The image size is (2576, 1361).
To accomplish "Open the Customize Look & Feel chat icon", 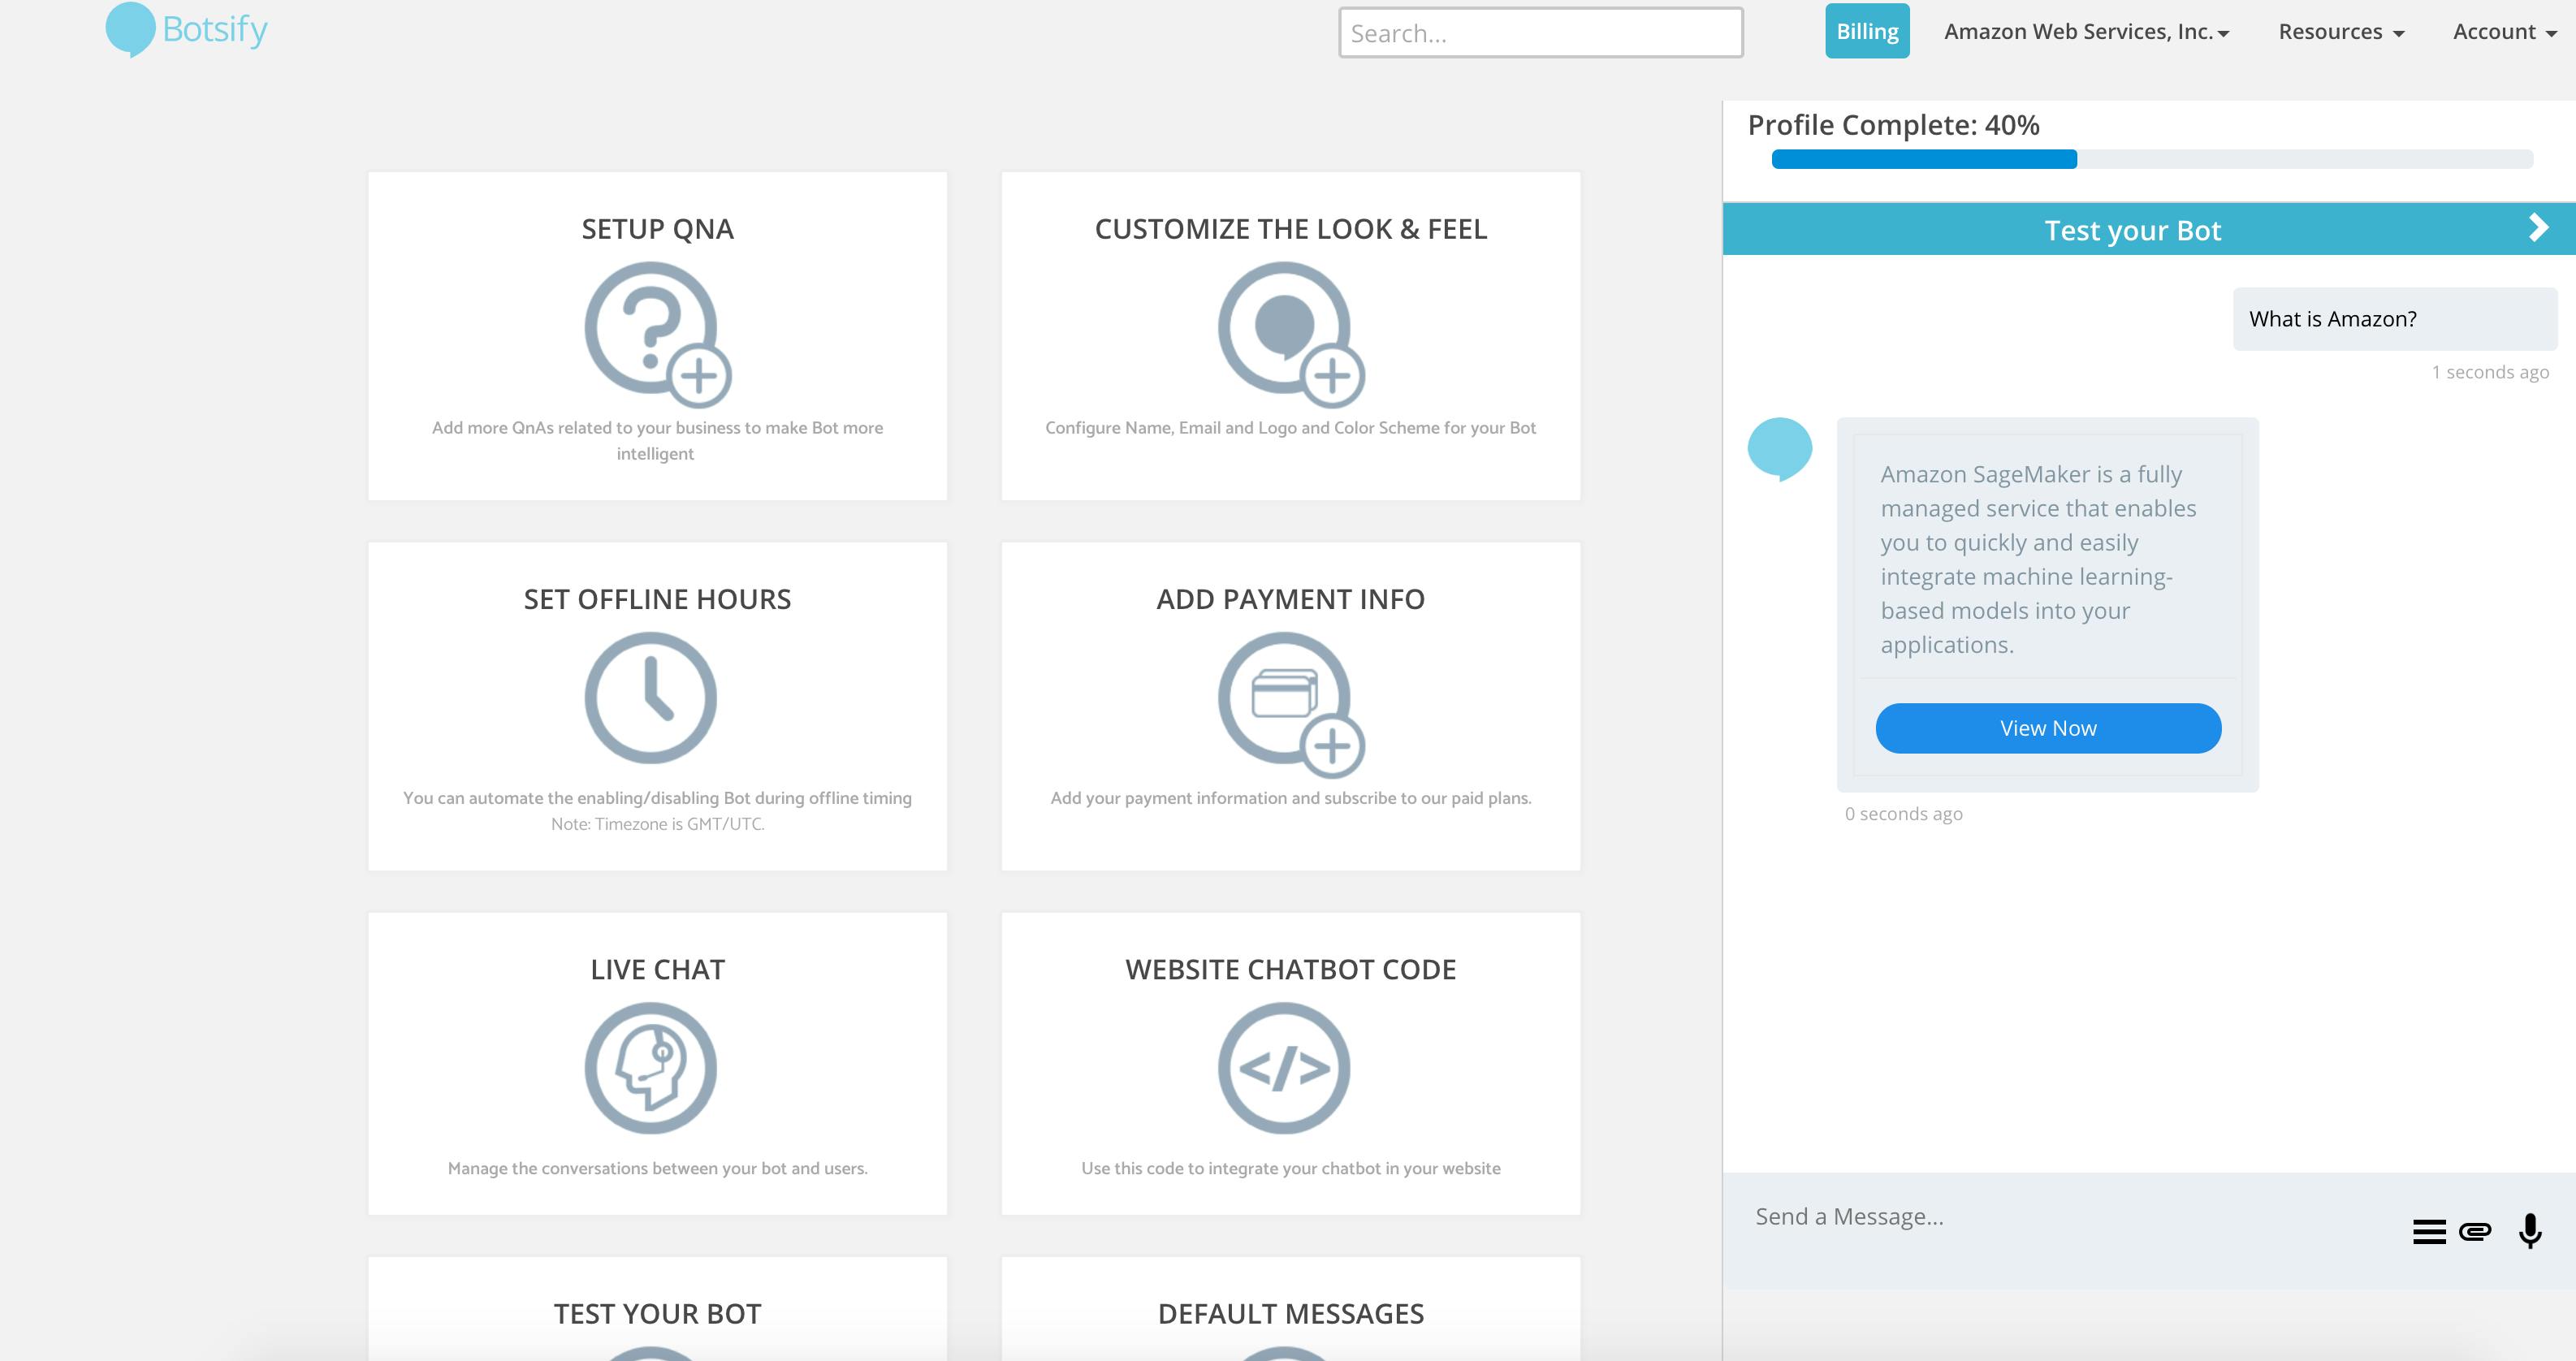I will click(1291, 334).
